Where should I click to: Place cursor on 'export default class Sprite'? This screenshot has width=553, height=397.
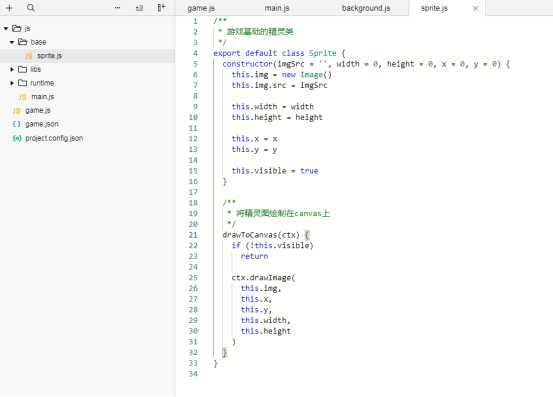pyautogui.click(x=275, y=53)
